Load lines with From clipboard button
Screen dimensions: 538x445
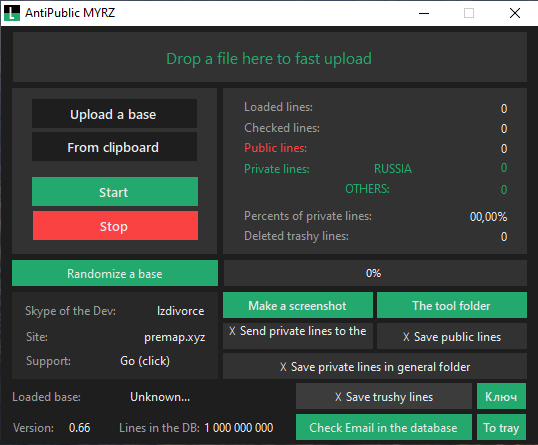[114, 147]
